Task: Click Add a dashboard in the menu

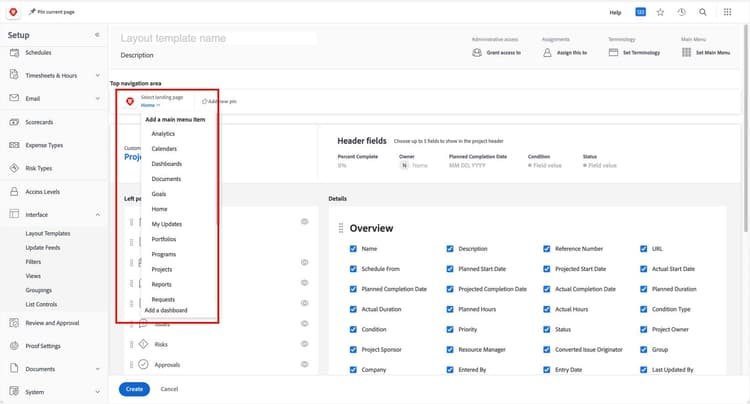Action: (x=166, y=310)
